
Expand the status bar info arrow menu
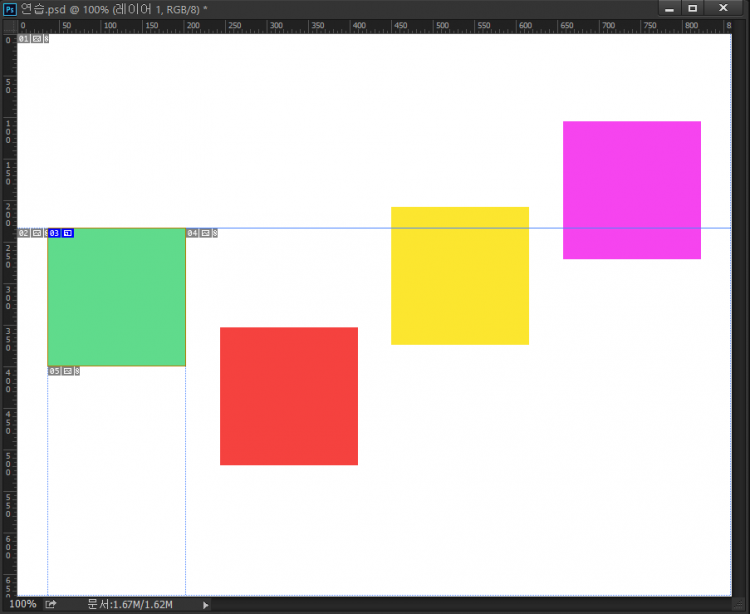click(206, 605)
